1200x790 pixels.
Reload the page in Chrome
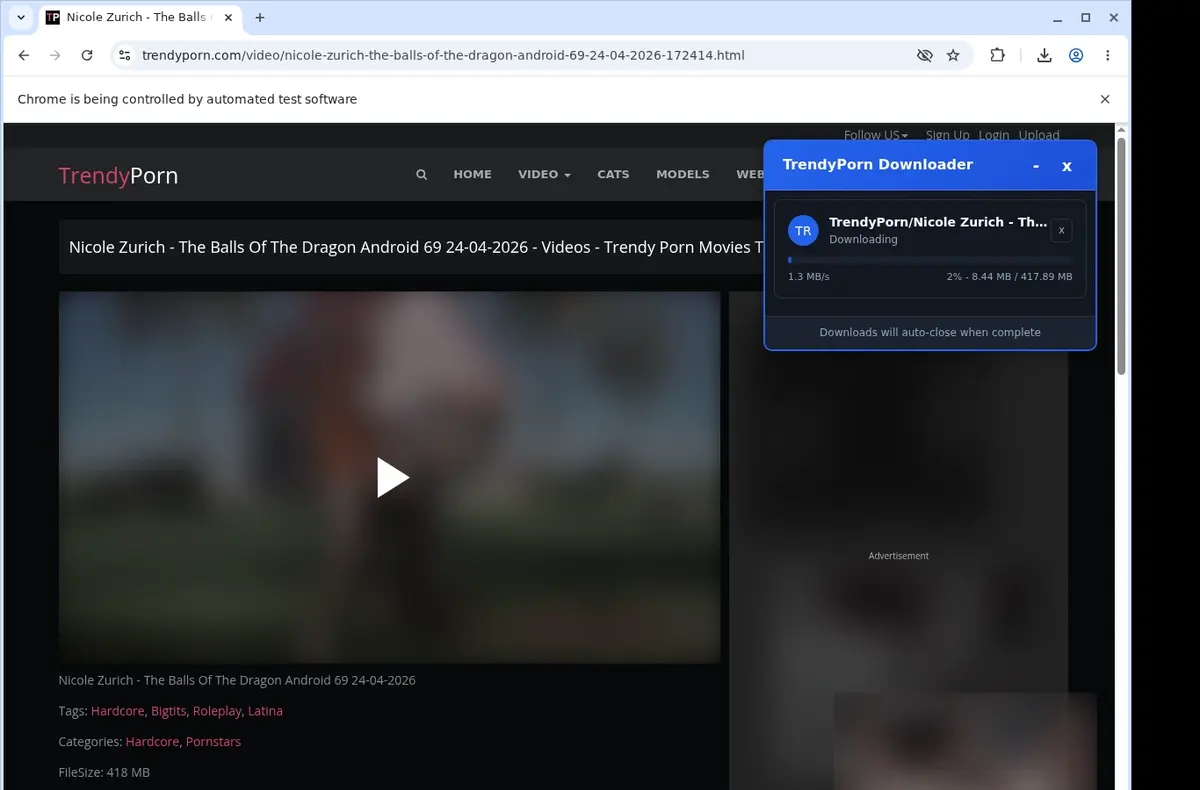click(87, 56)
